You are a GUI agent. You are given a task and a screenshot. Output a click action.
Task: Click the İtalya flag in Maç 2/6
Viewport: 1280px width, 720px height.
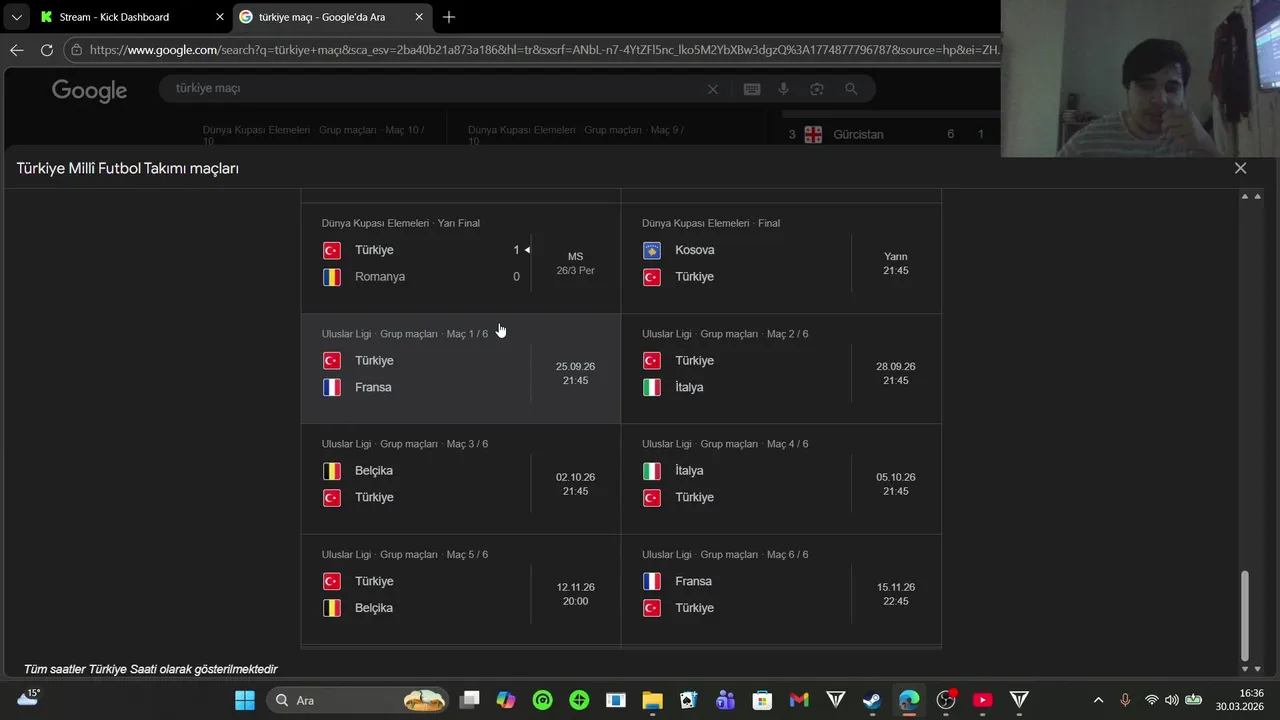(x=652, y=387)
